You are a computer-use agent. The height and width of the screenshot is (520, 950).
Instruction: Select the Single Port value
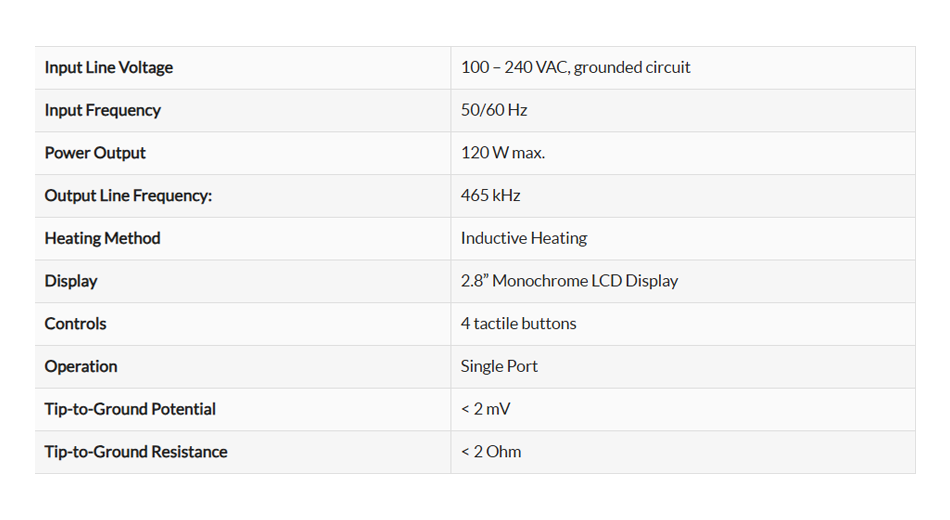pos(499,366)
